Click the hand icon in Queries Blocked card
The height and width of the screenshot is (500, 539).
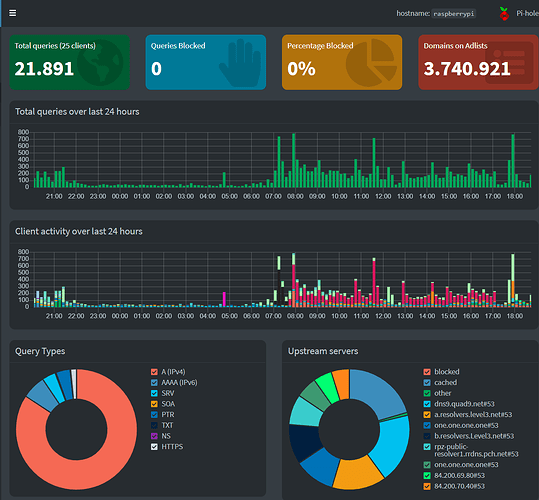pos(240,63)
